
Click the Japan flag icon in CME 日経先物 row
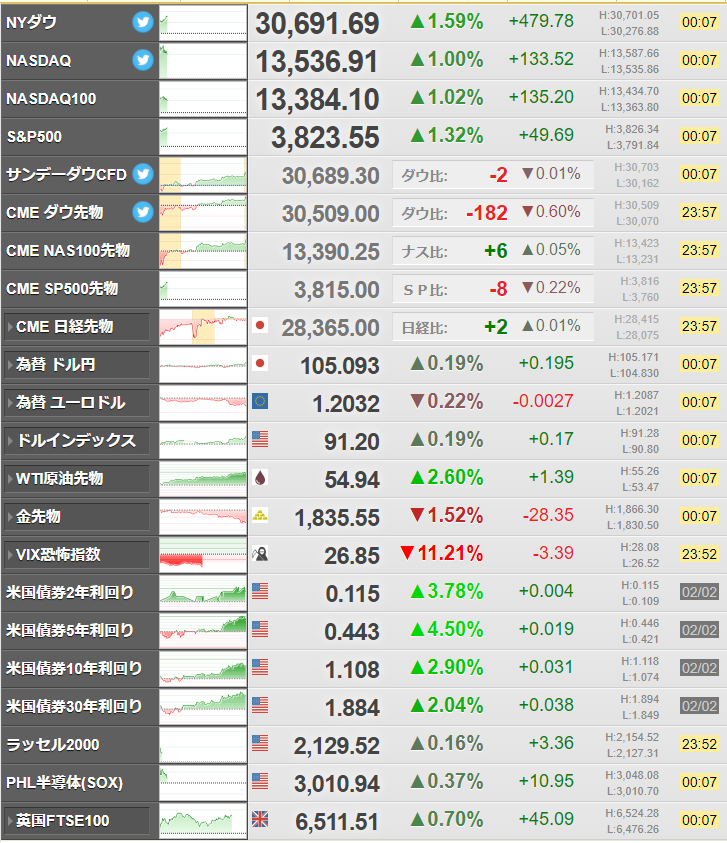tap(260, 325)
